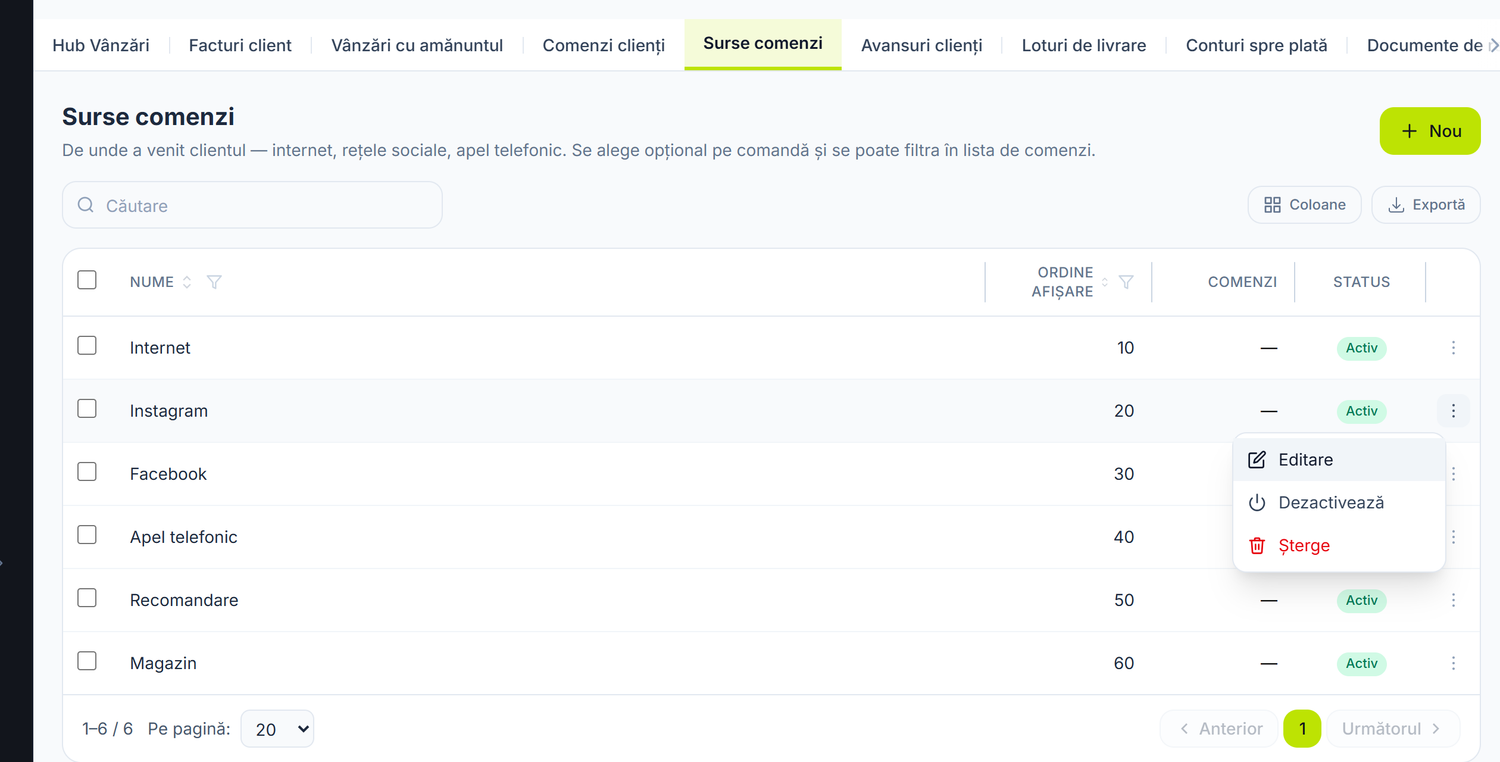
Task: Click the Apel telefonic name cell
Action: click(184, 537)
